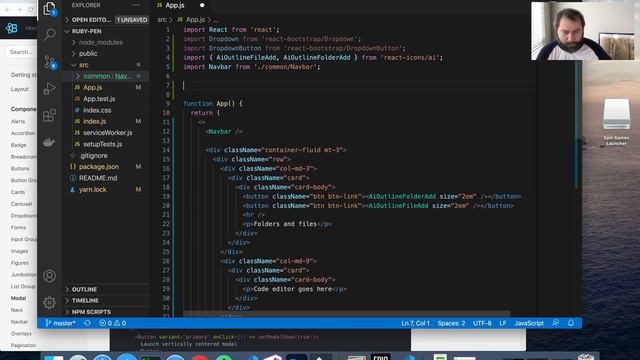
Task: Open App.test.js file
Action: coord(107,99)
